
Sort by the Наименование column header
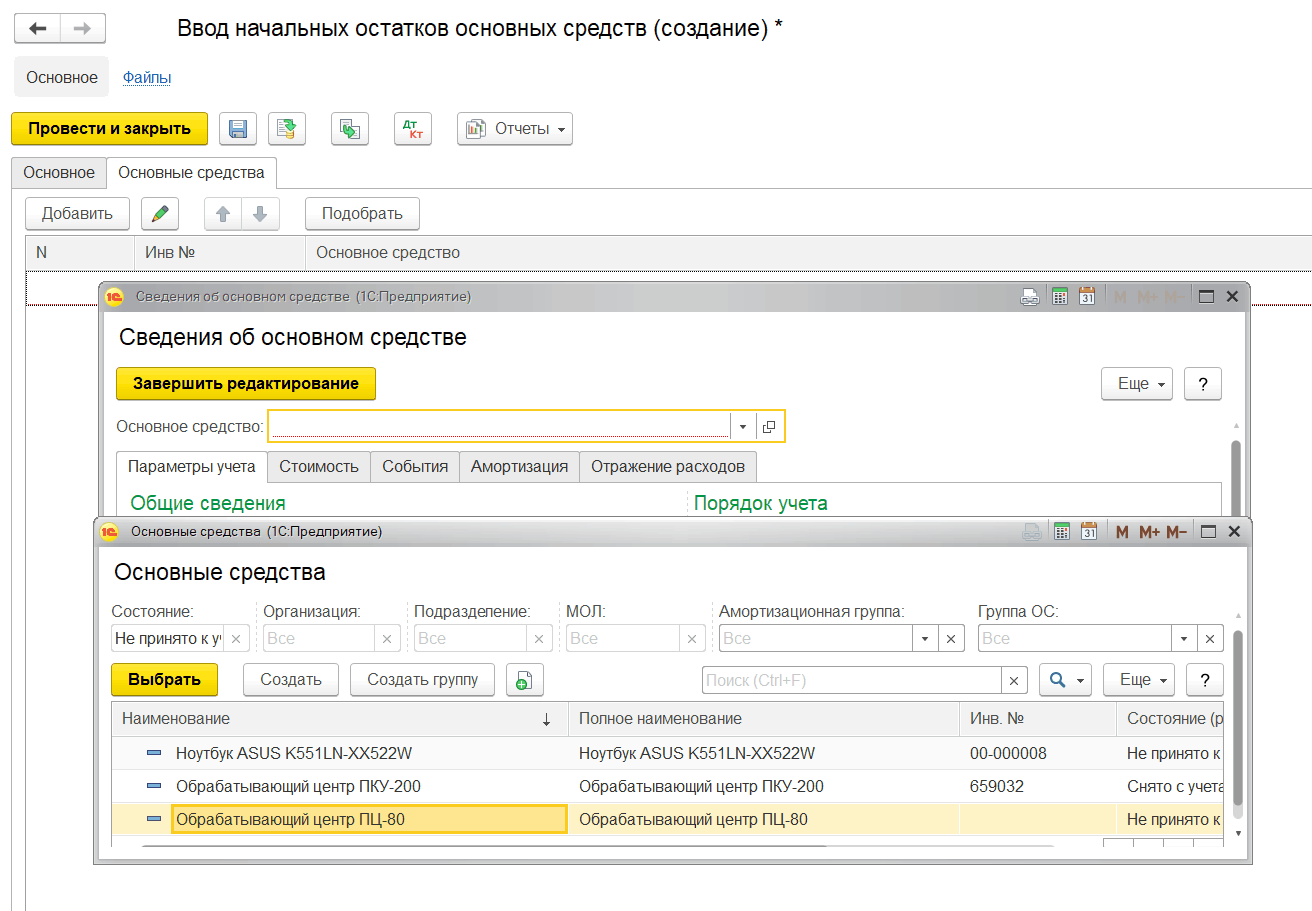coord(339,718)
